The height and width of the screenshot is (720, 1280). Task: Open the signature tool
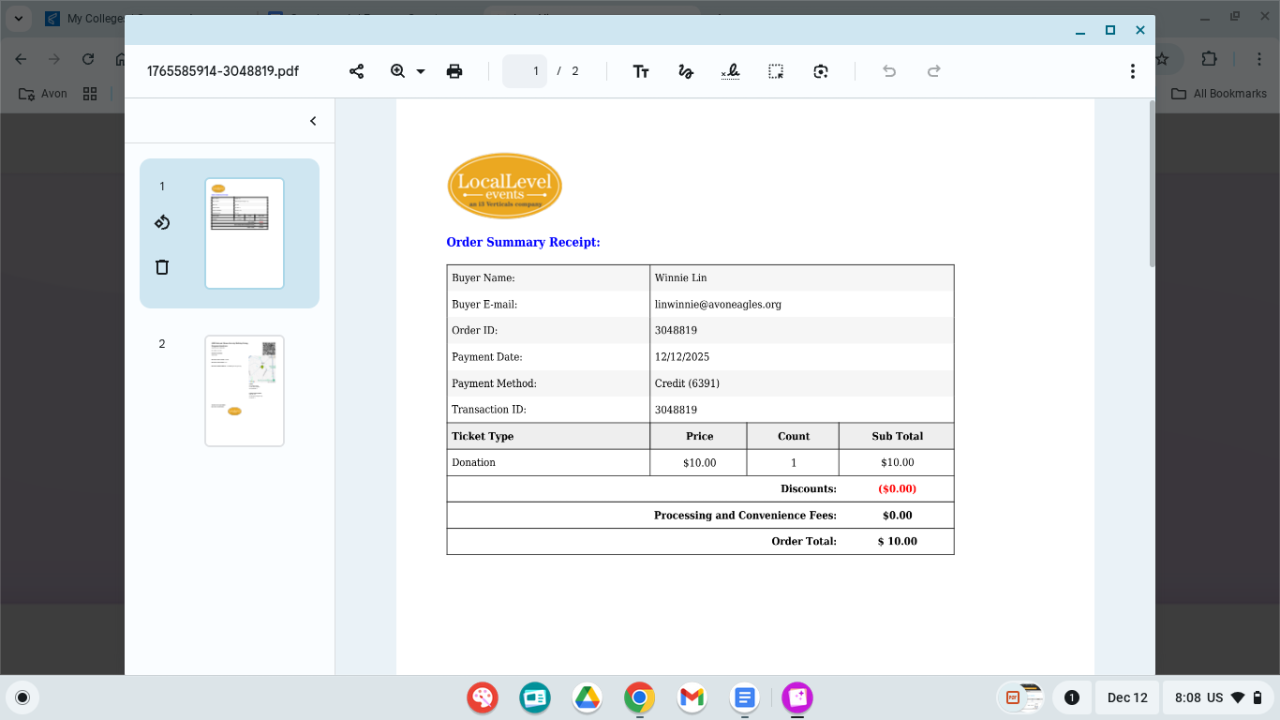click(730, 71)
